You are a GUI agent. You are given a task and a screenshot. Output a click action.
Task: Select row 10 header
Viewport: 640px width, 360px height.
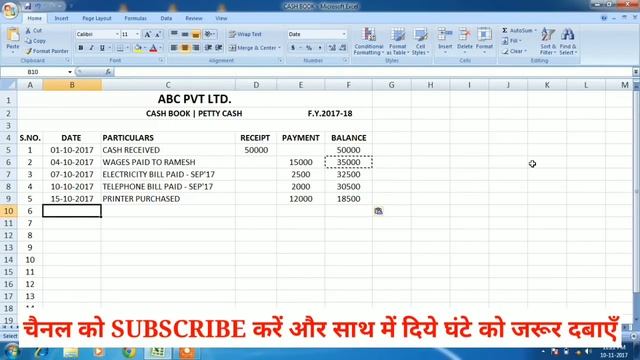pos(9,211)
